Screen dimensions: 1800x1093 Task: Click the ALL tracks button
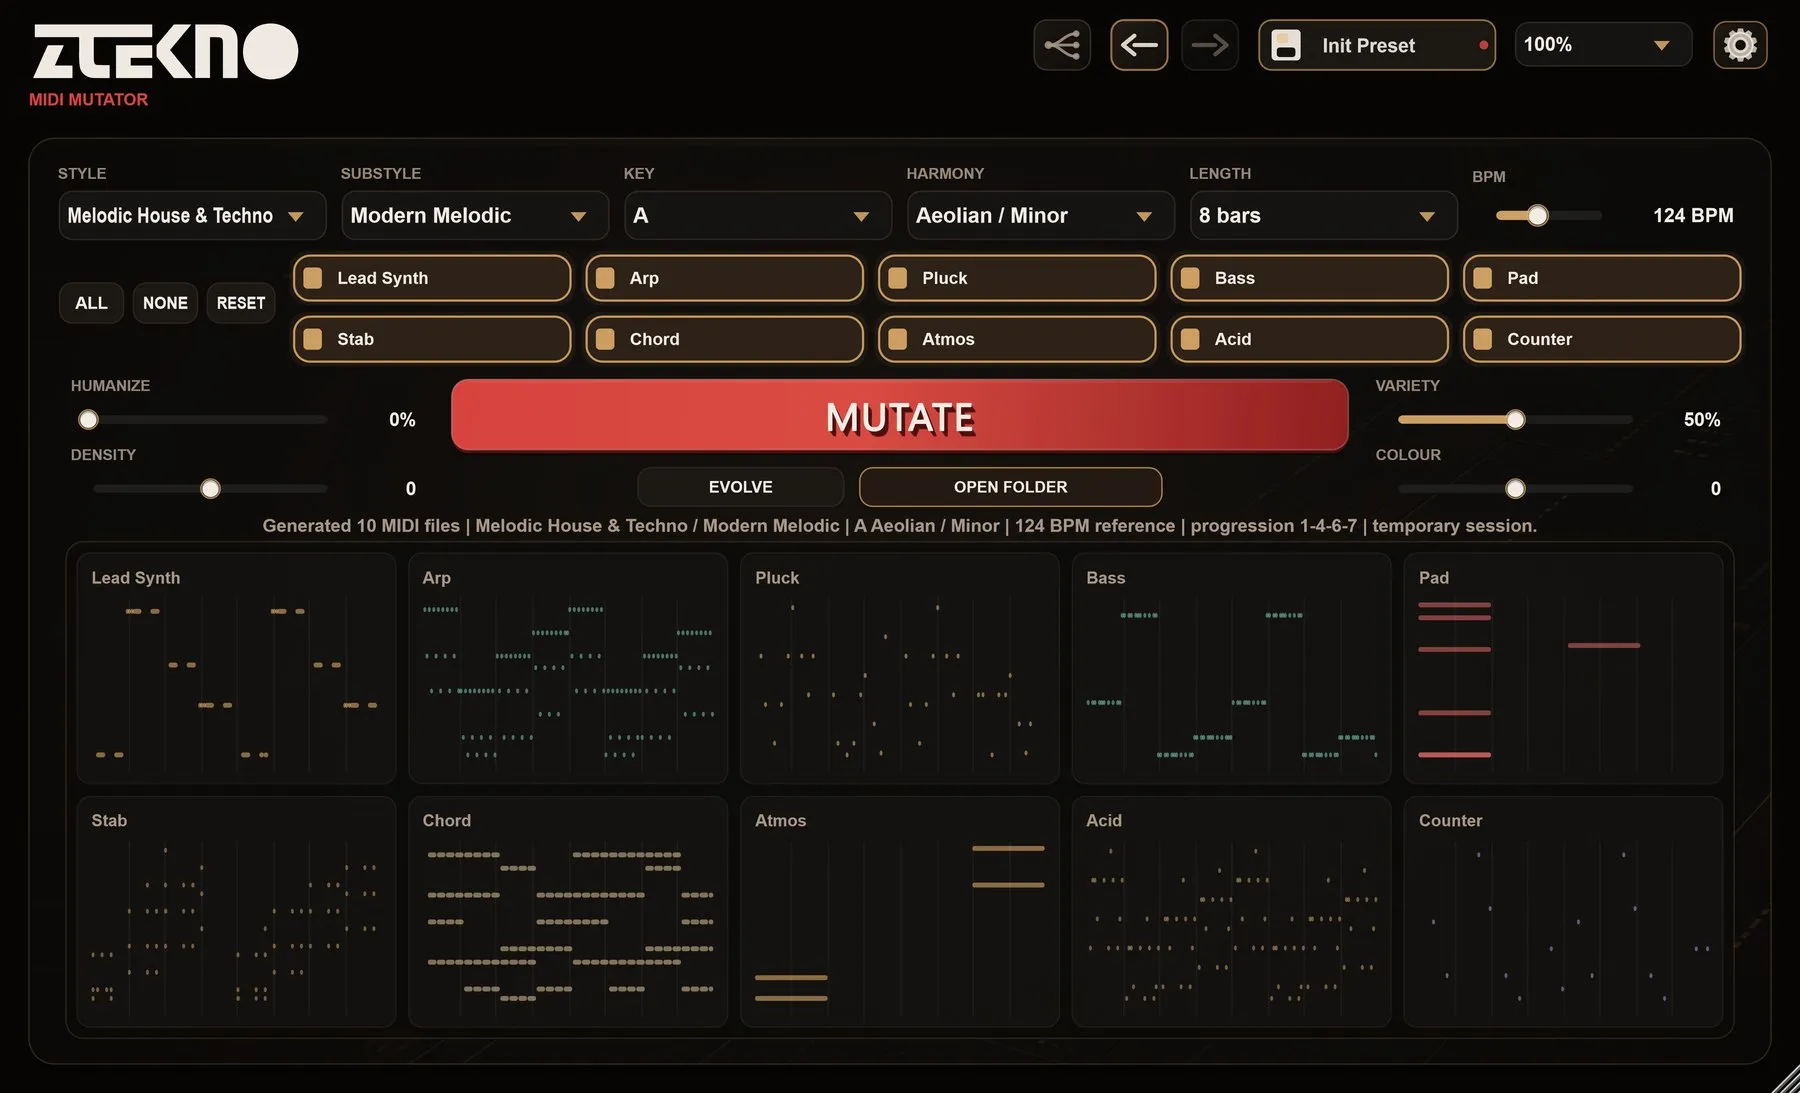point(91,303)
